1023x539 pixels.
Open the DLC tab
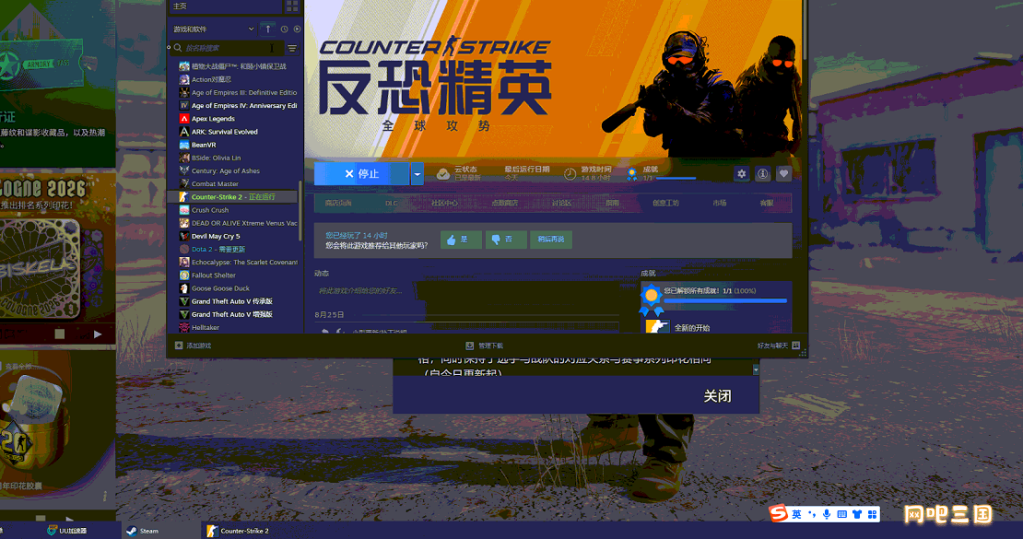[390, 203]
